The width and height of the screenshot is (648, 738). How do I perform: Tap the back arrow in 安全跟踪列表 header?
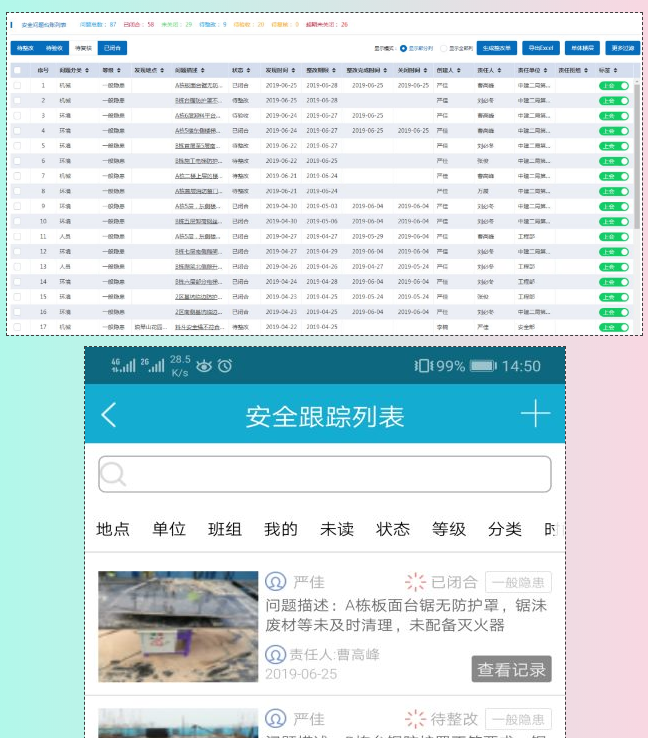click(x=109, y=415)
